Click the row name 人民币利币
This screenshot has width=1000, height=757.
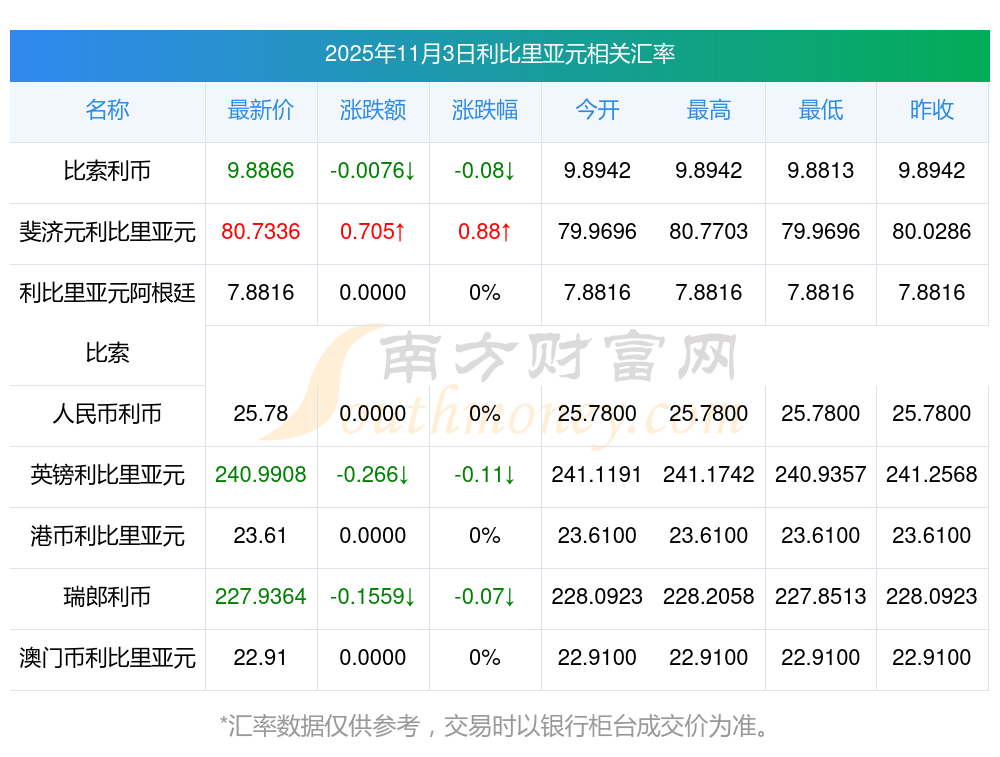(x=107, y=415)
